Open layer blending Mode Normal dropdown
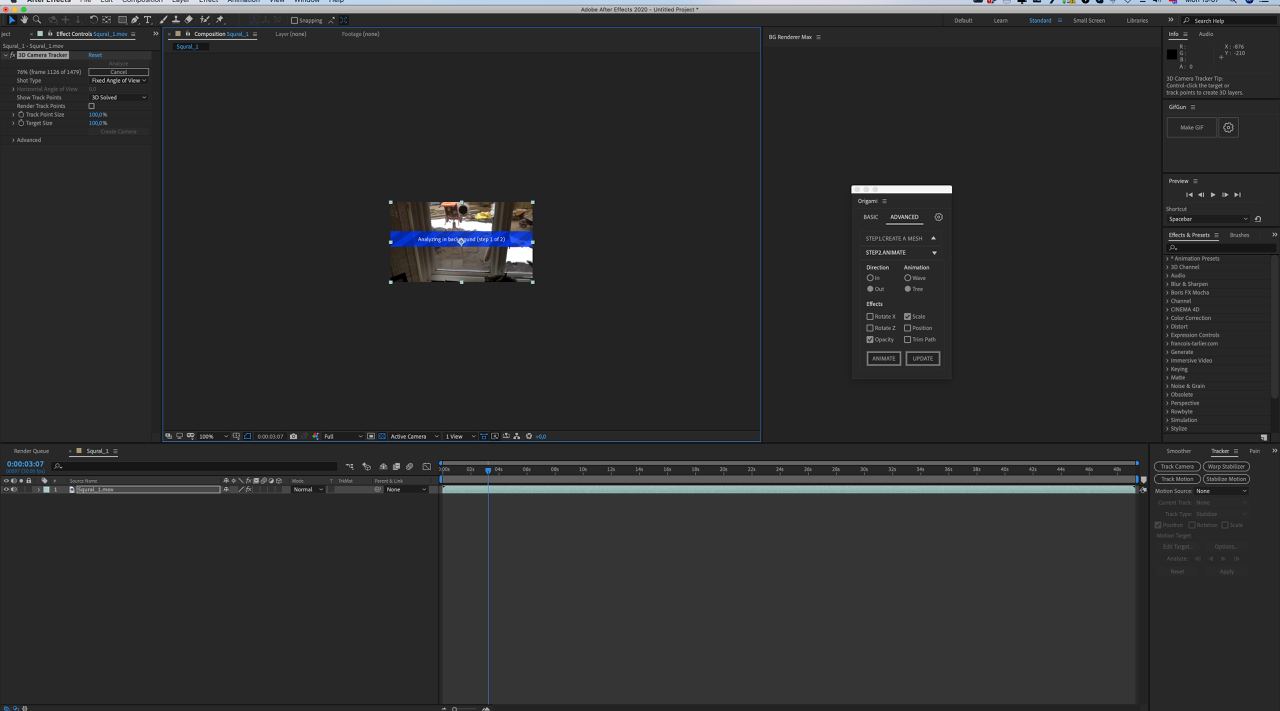The width and height of the screenshot is (1280, 711). coord(307,489)
